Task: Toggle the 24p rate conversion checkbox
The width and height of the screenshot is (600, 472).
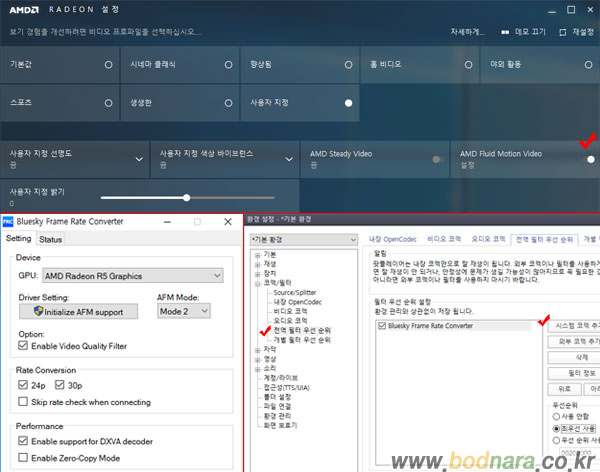Action: [23, 385]
